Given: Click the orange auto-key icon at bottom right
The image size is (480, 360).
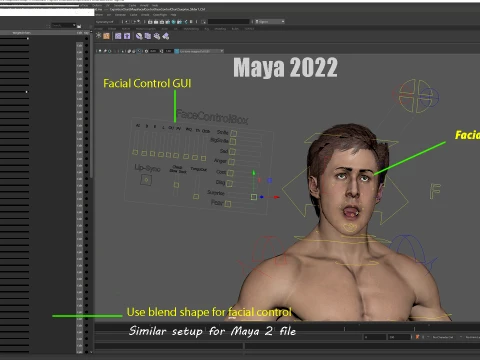Looking at the screenshot, I should tap(417, 337).
